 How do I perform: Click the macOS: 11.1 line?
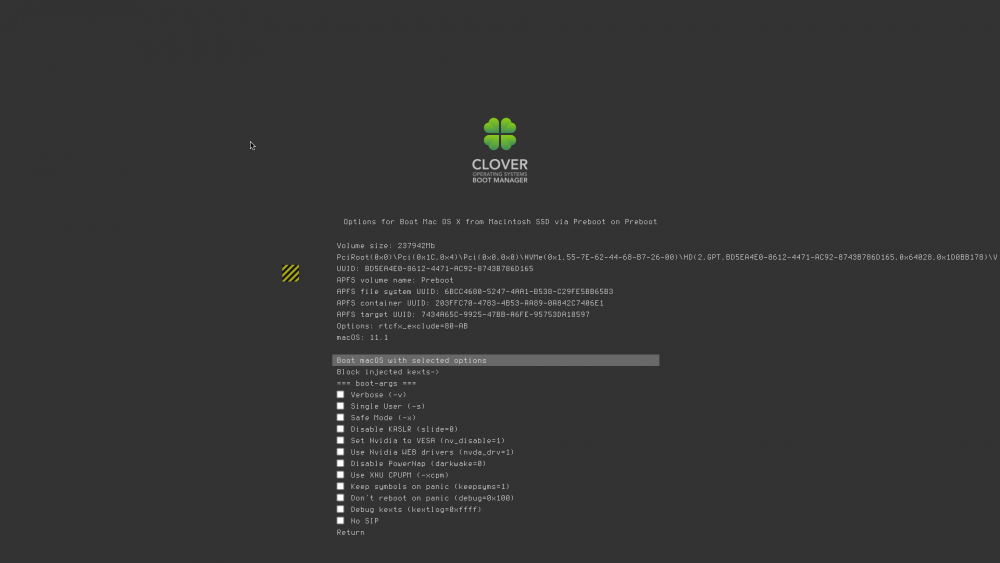[362, 337]
